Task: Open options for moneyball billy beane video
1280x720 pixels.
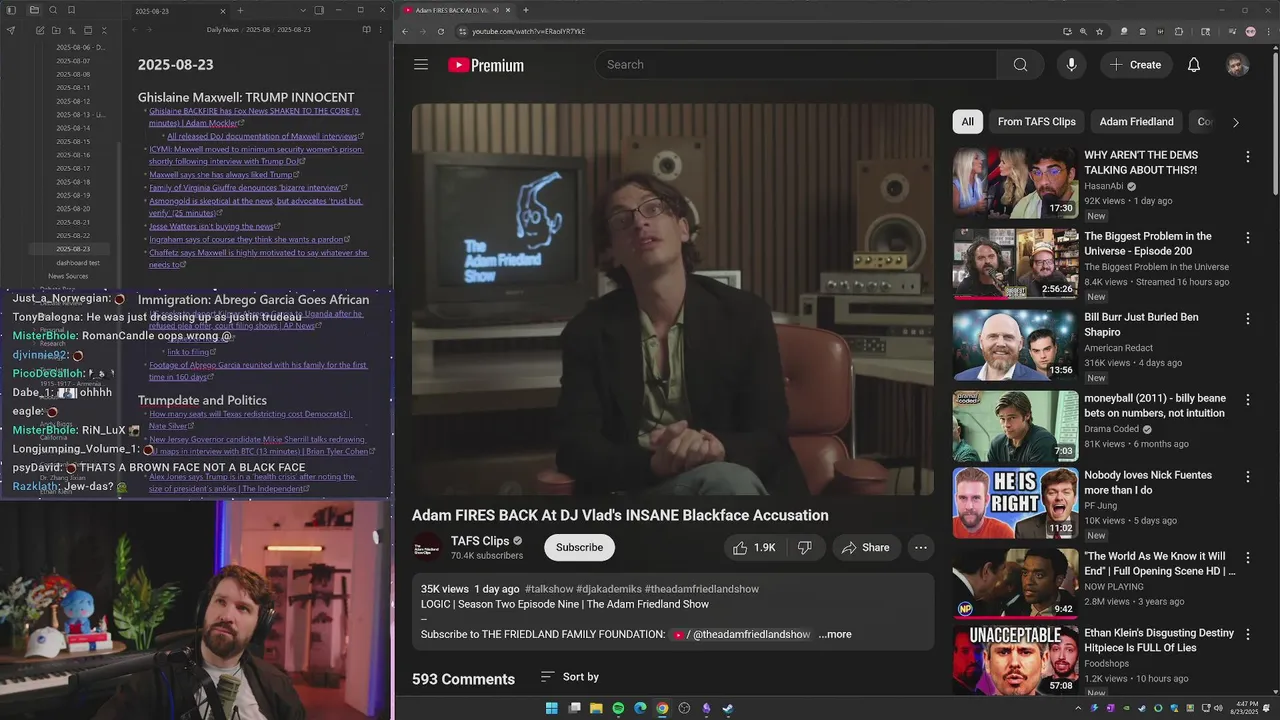Action: pyautogui.click(x=1247, y=400)
